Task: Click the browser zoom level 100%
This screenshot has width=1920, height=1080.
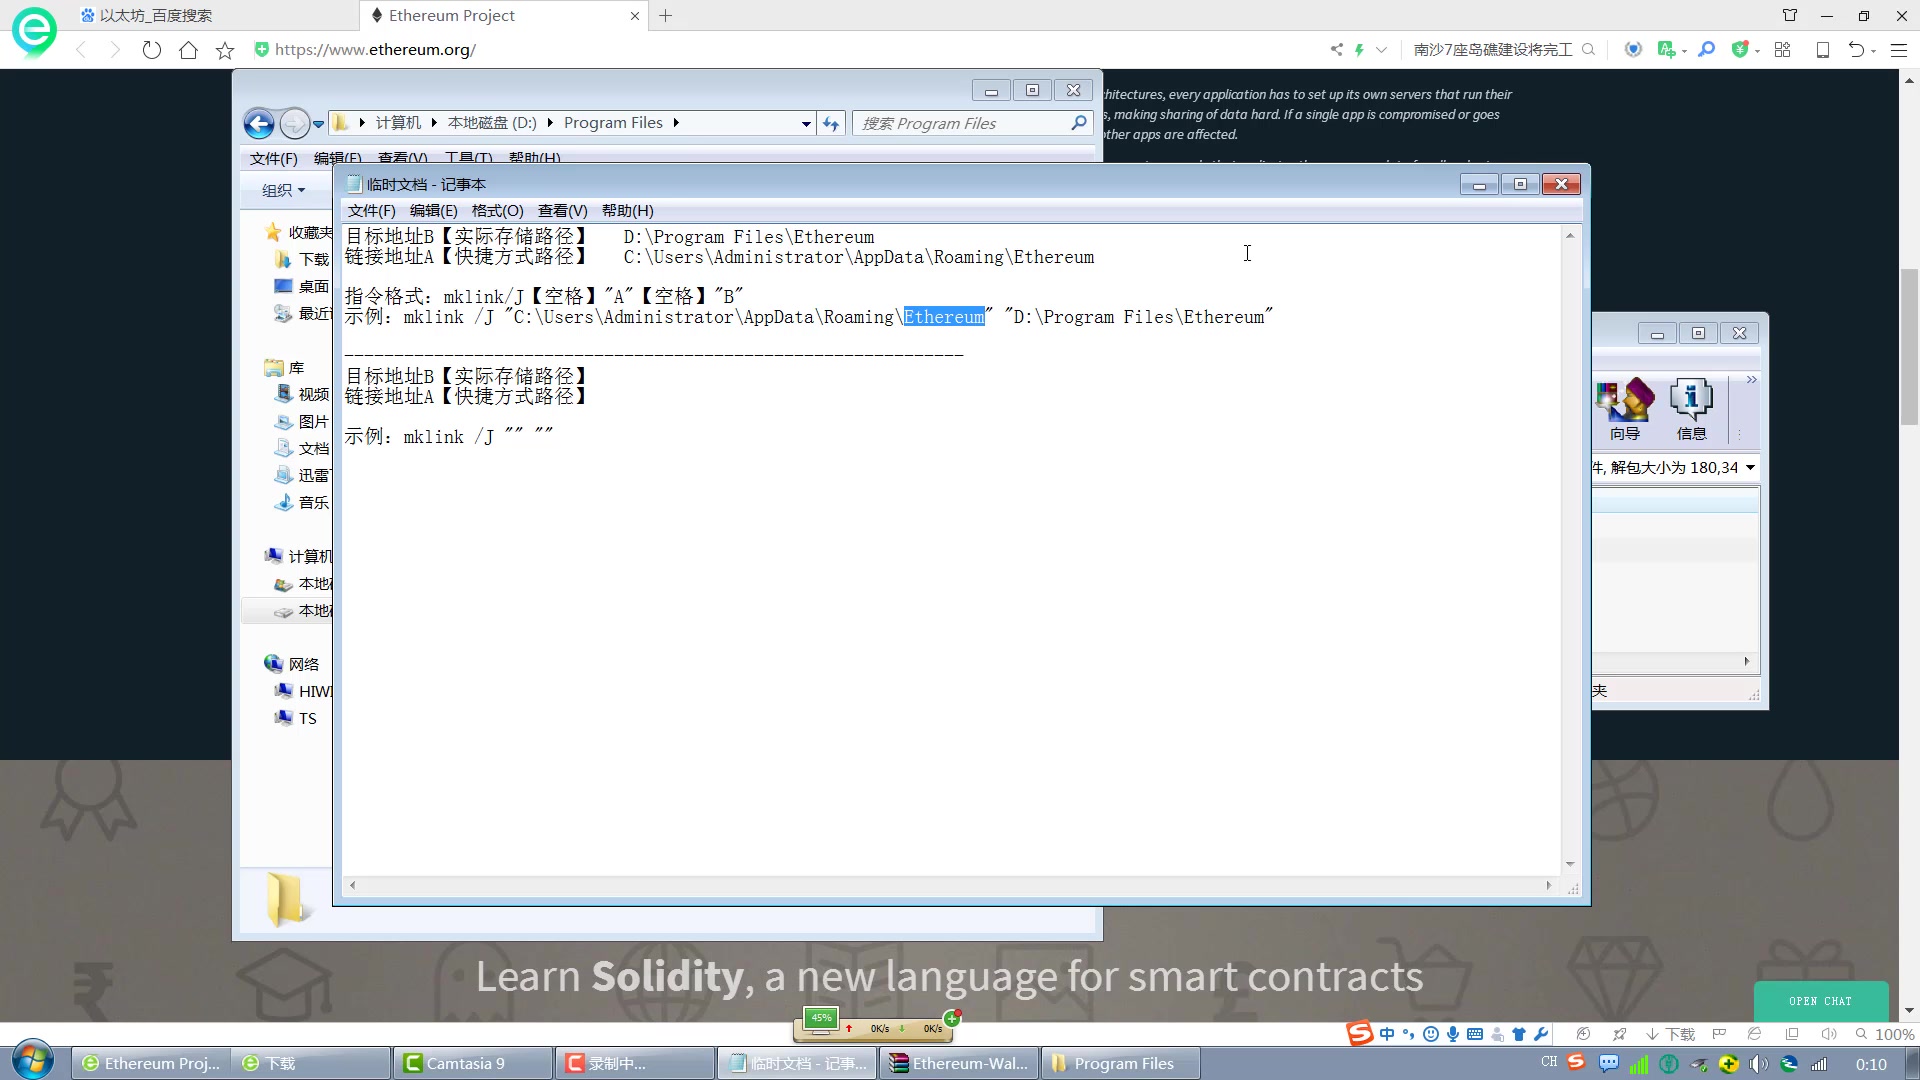Action: point(1885,1034)
